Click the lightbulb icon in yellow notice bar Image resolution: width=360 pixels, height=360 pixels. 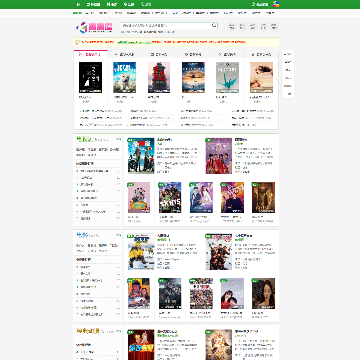pyautogui.click(x=77, y=42)
